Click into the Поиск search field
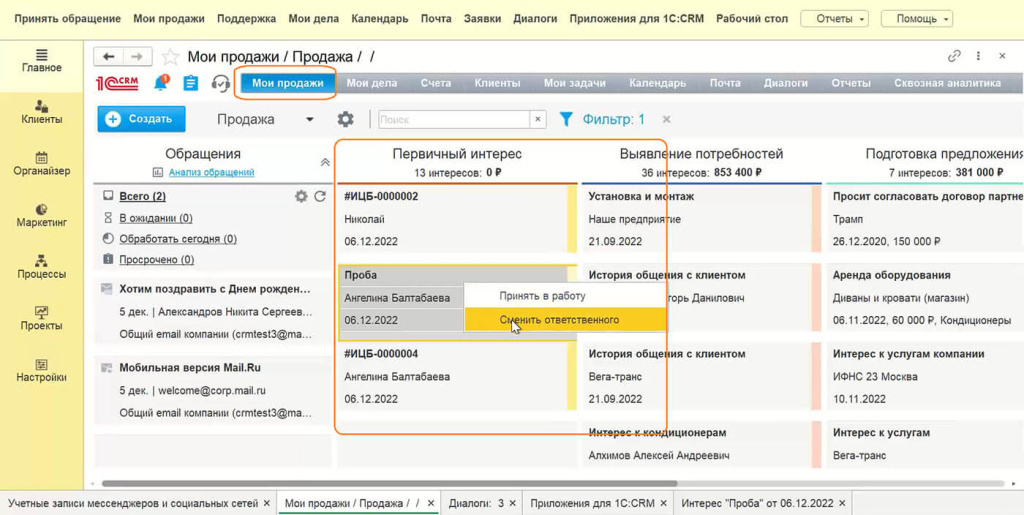Screen dimensions: 1024x515 (x=453, y=120)
